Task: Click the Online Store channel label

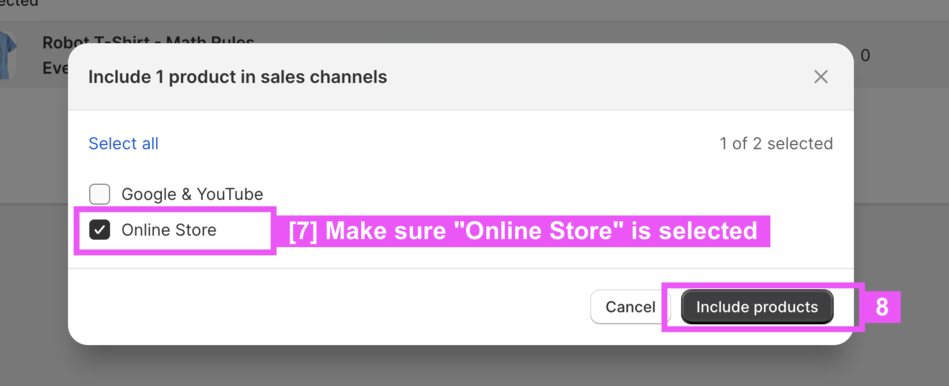Action: [x=169, y=230]
